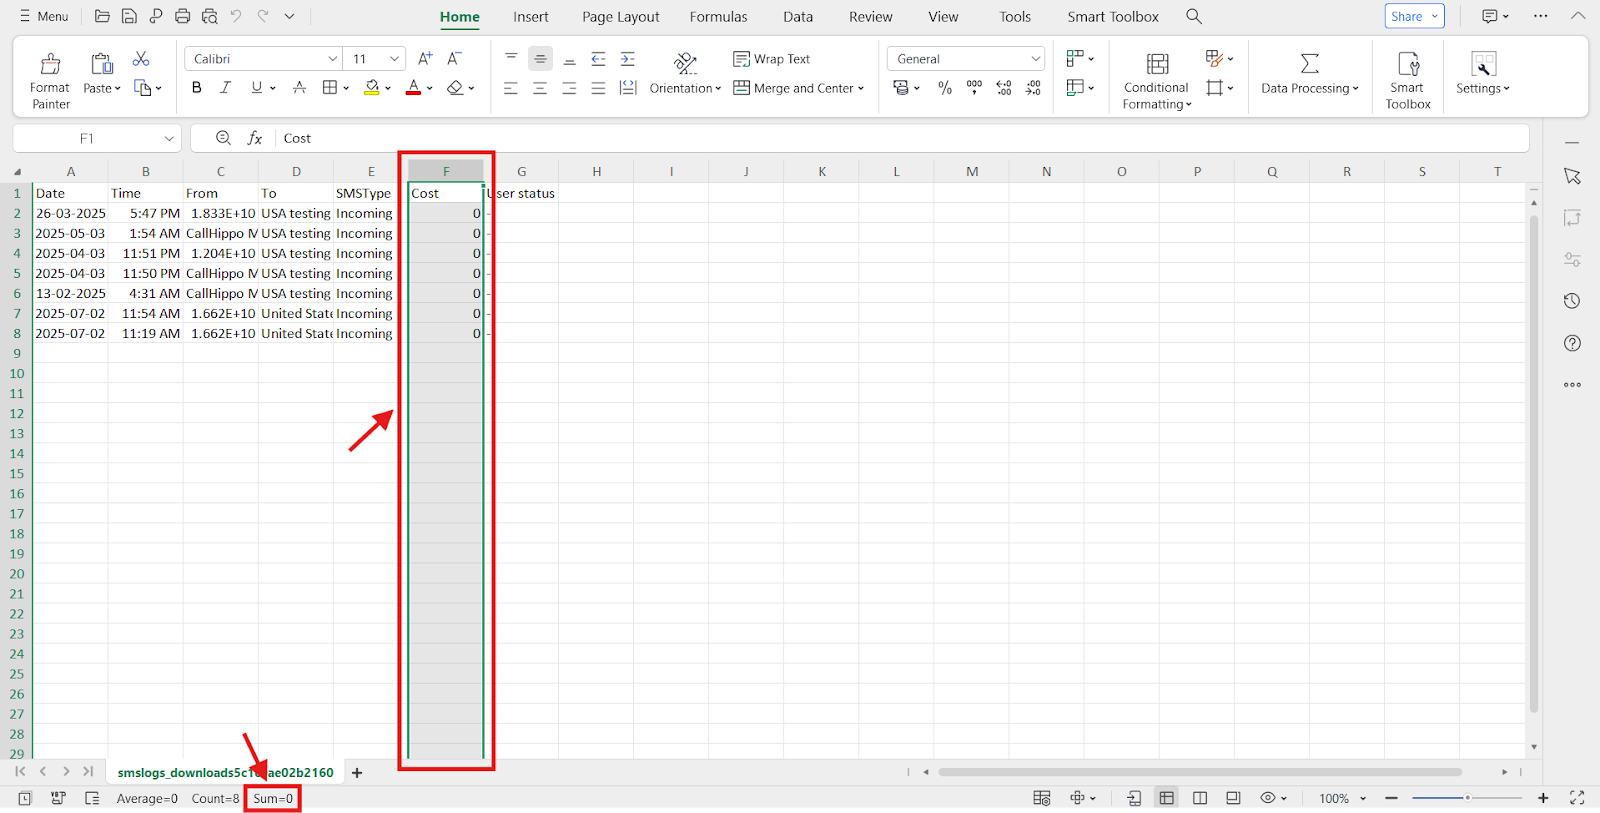Click the Format Painter tool
This screenshot has height=813, width=1600.
click(50, 80)
